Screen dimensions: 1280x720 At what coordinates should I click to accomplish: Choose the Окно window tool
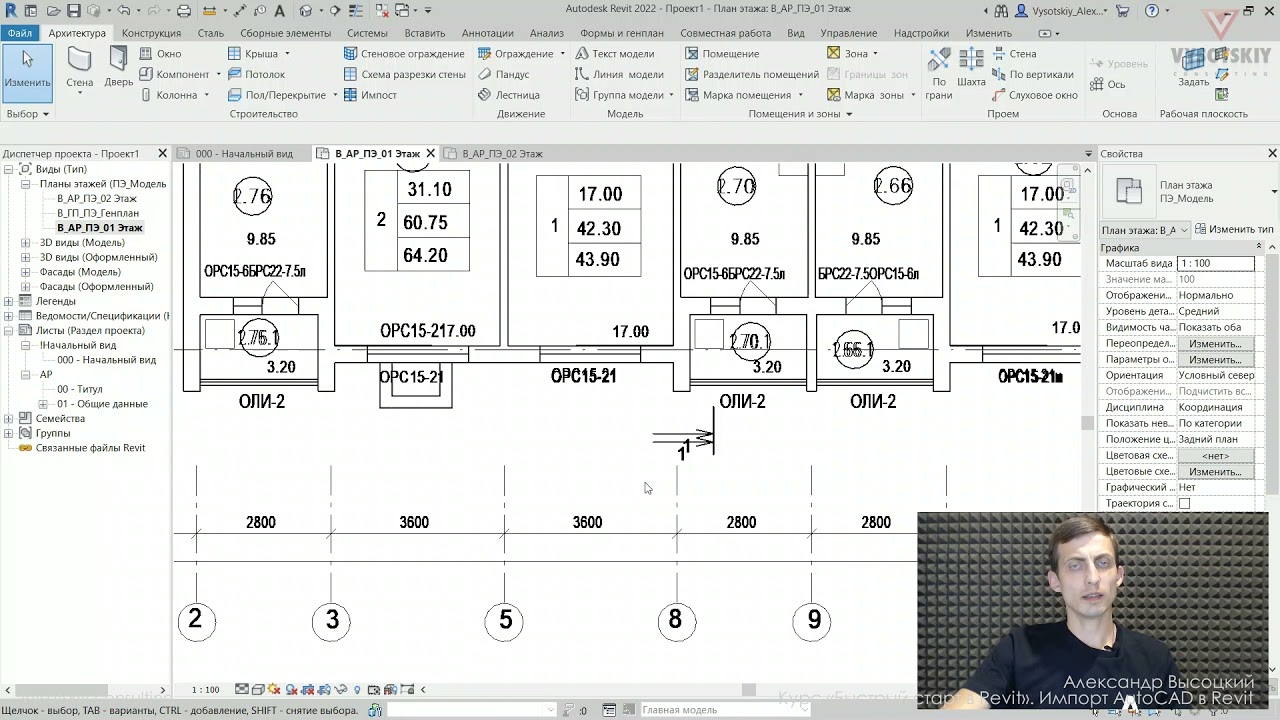pyautogui.click(x=160, y=54)
